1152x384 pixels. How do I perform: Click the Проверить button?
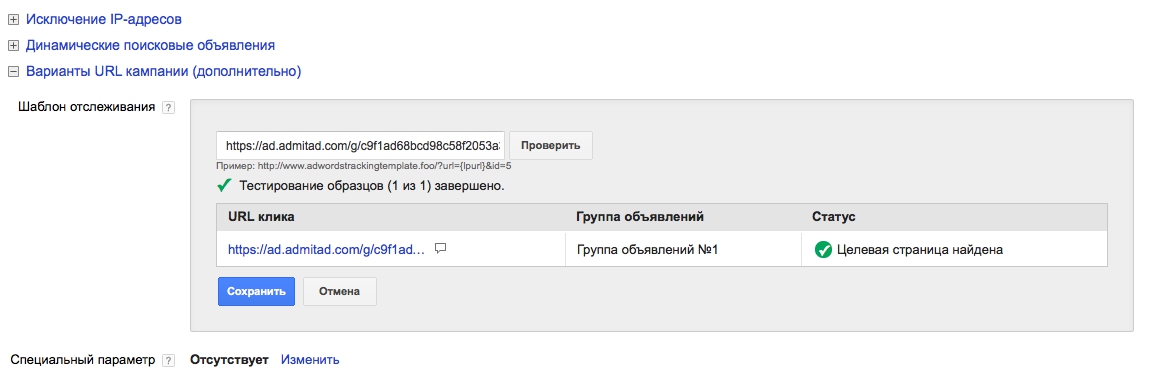coord(550,145)
